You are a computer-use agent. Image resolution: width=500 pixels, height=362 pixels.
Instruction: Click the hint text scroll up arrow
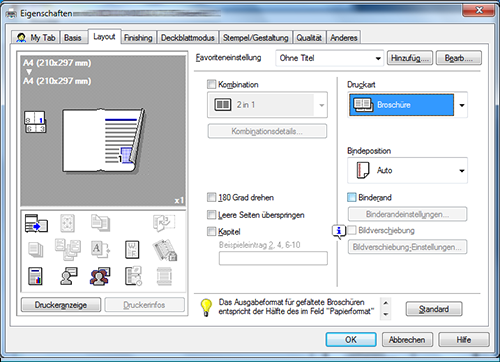click(386, 303)
